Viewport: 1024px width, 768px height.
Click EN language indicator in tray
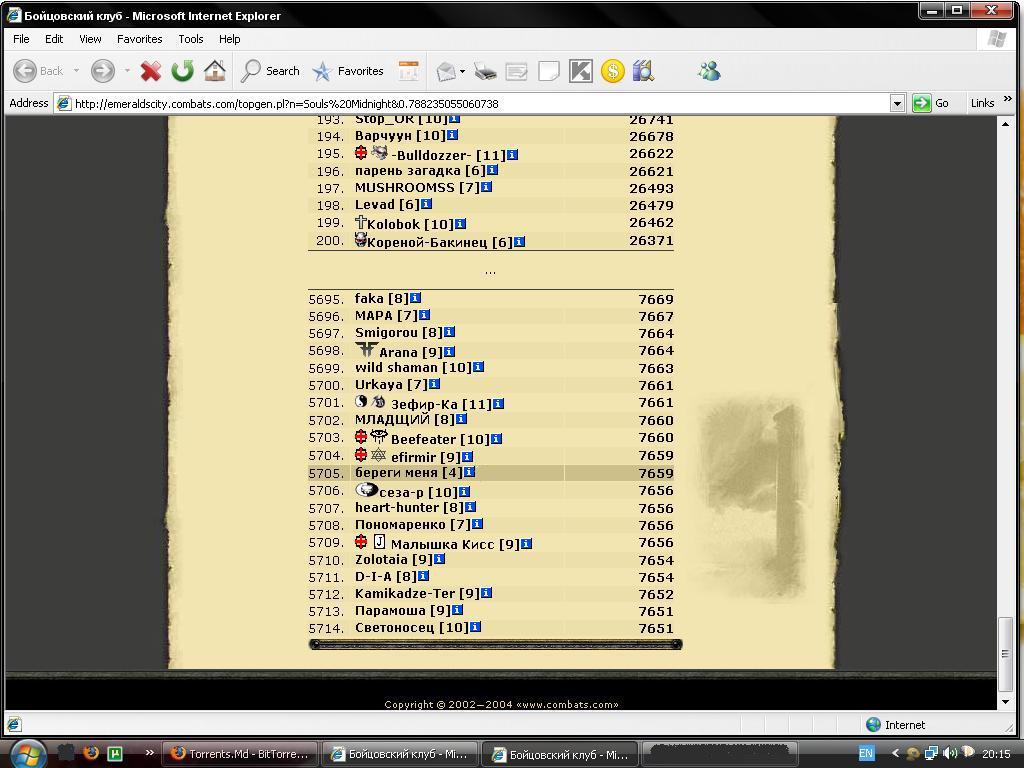tap(866, 753)
